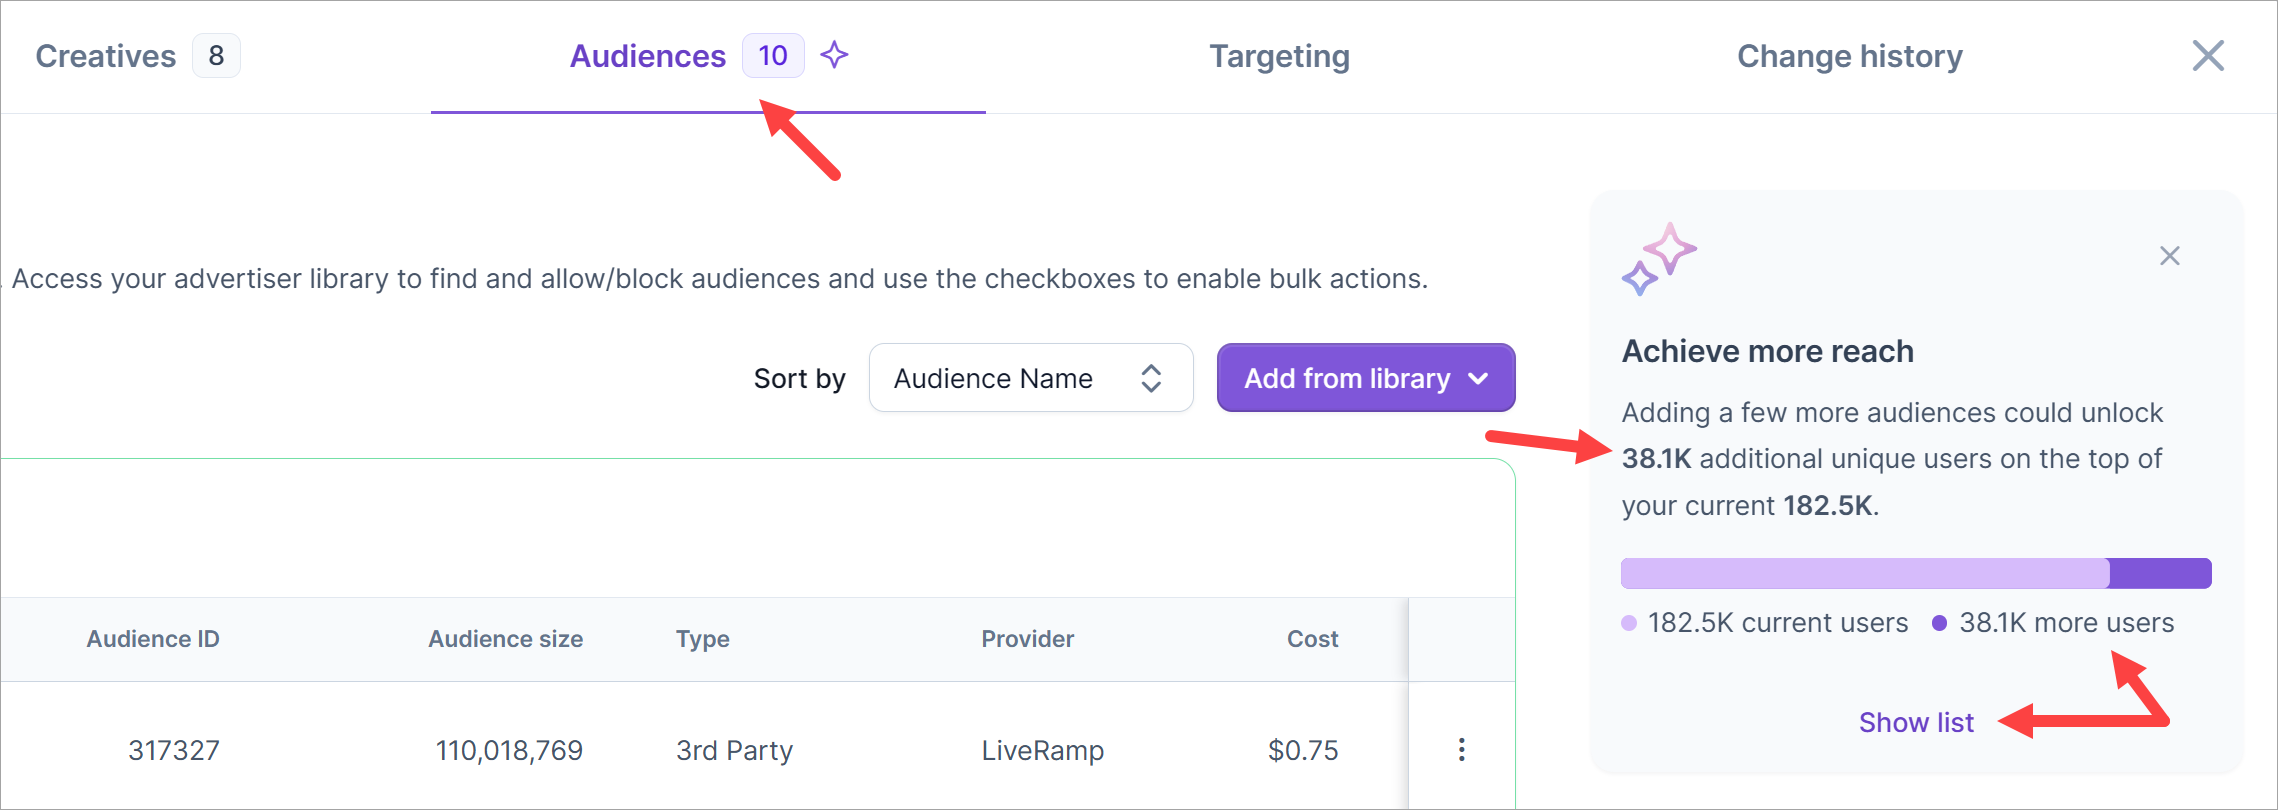
Task: Click the Audience size column header
Action: 505,639
